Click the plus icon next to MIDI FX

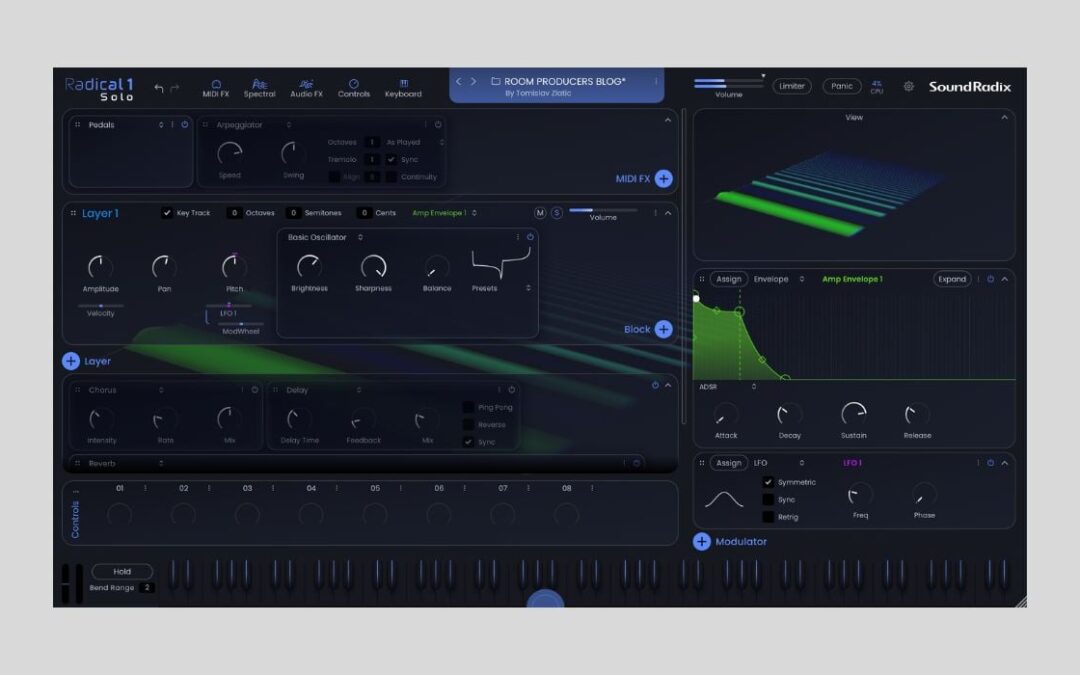click(x=663, y=178)
